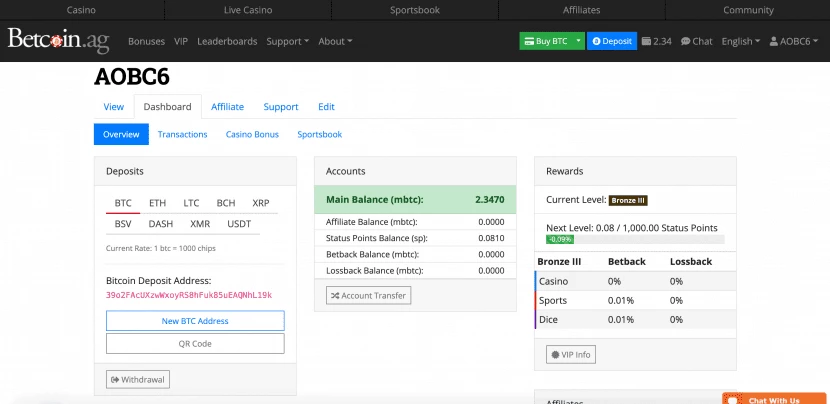Open Community in top bar
This screenshot has height=404, width=830.
(748, 10)
